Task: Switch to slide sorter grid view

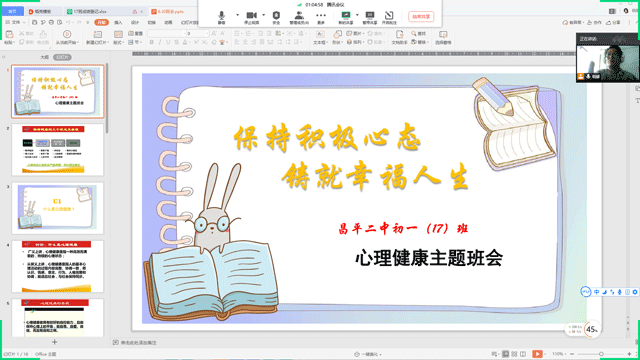Action: coord(514,354)
